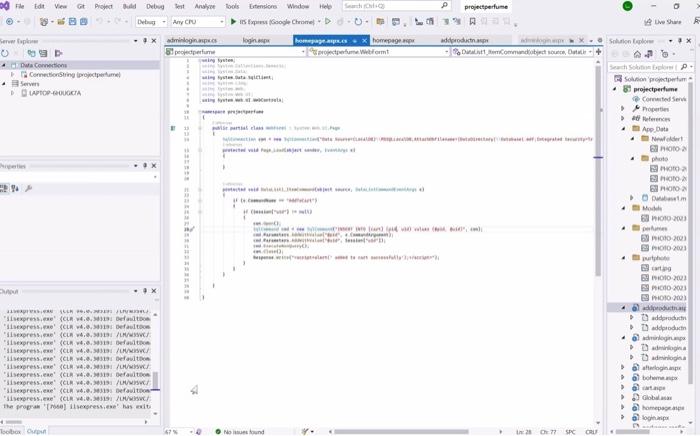The height and width of the screenshot is (436, 700).
Task: Select Properties node in Solution Explorer
Action: point(655,109)
